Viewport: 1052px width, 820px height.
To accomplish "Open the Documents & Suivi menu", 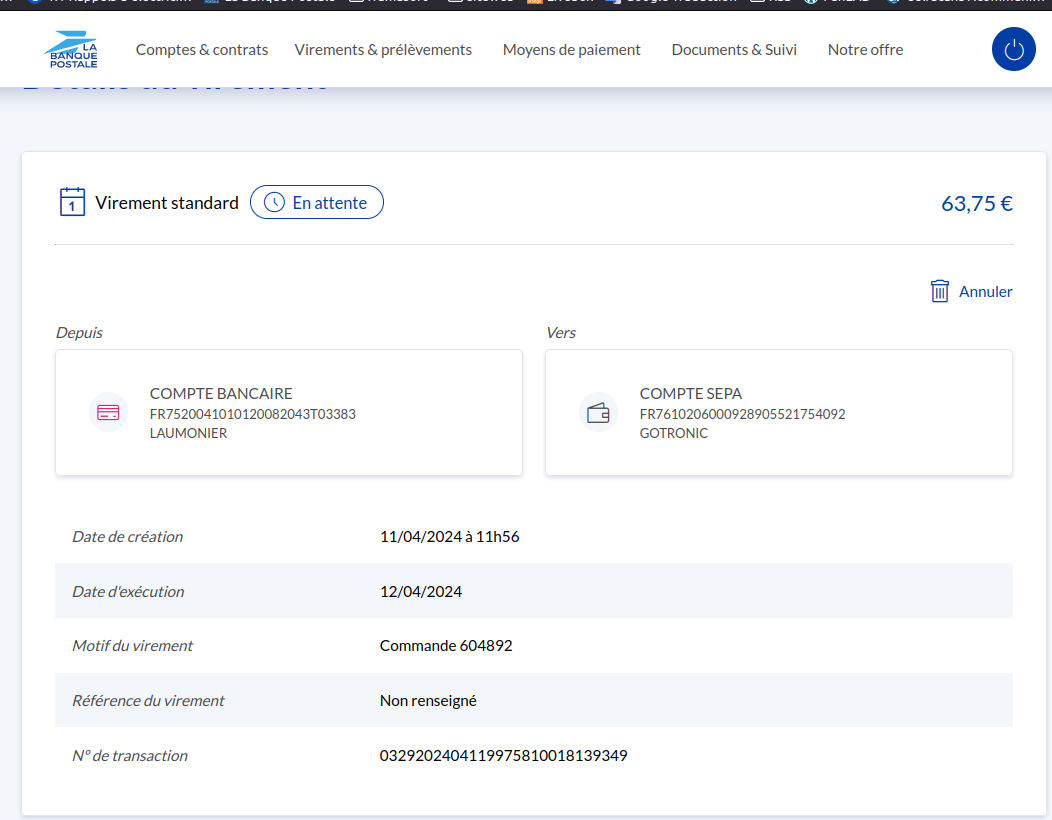I will [x=734, y=49].
